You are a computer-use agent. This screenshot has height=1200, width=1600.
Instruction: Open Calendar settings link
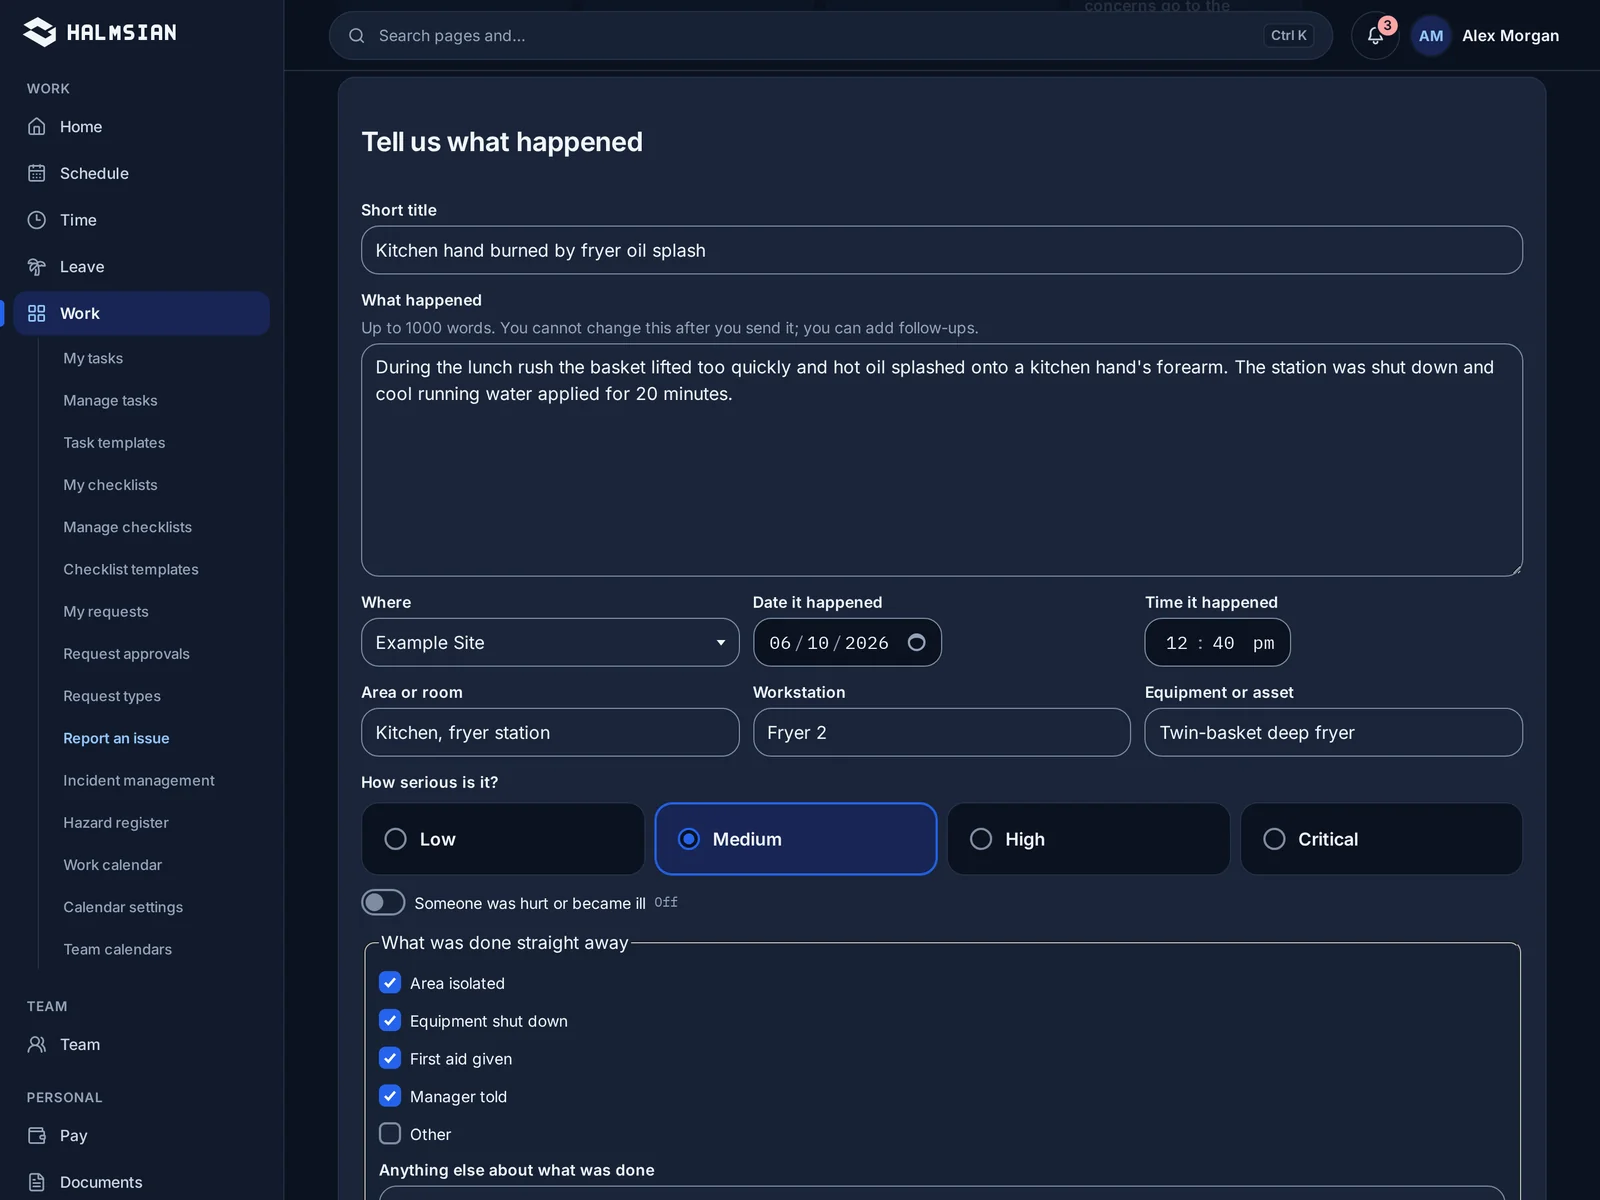(123, 907)
